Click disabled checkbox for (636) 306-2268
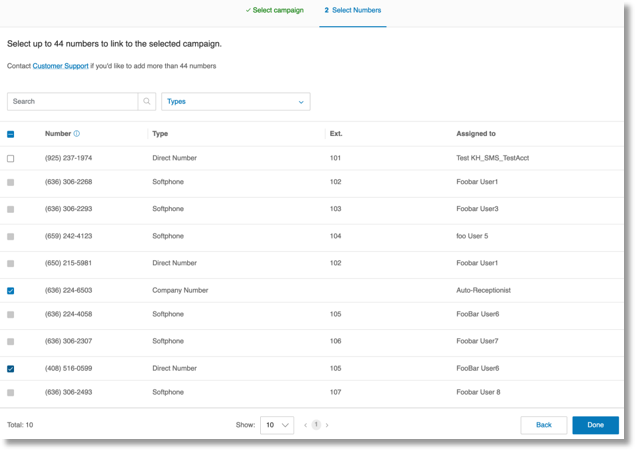635x450 pixels. click(11, 182)
